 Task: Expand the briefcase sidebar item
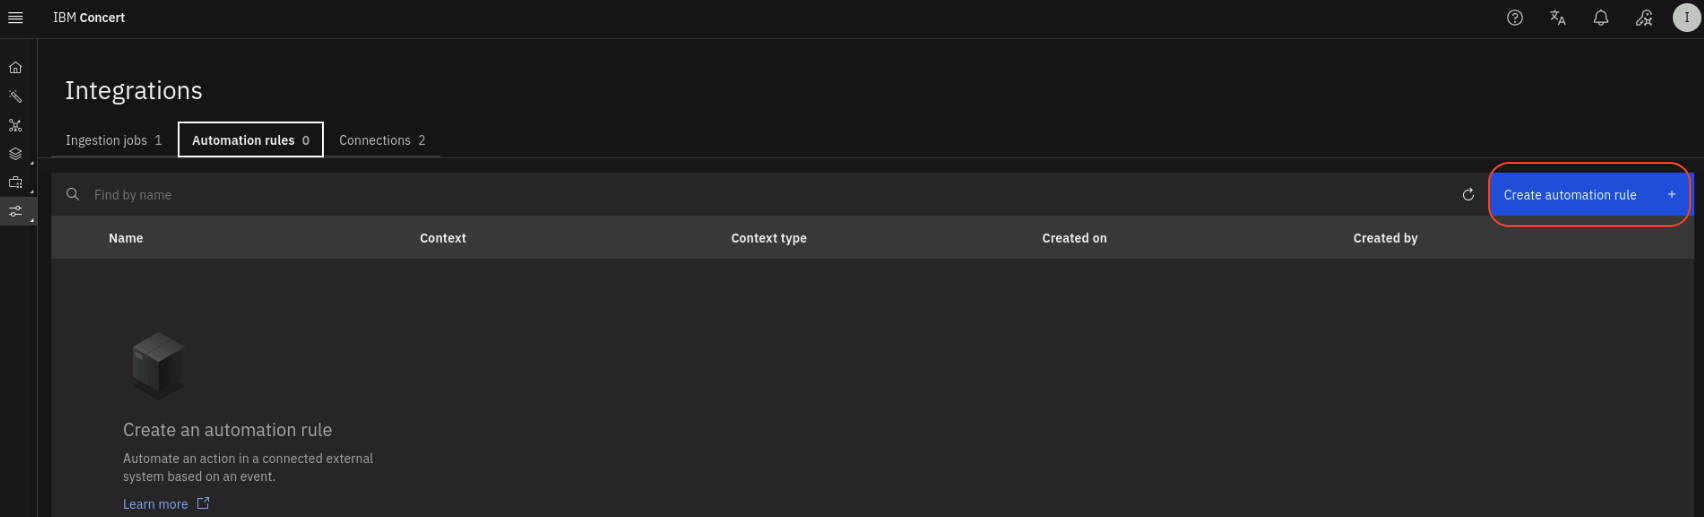click(15, 183)
